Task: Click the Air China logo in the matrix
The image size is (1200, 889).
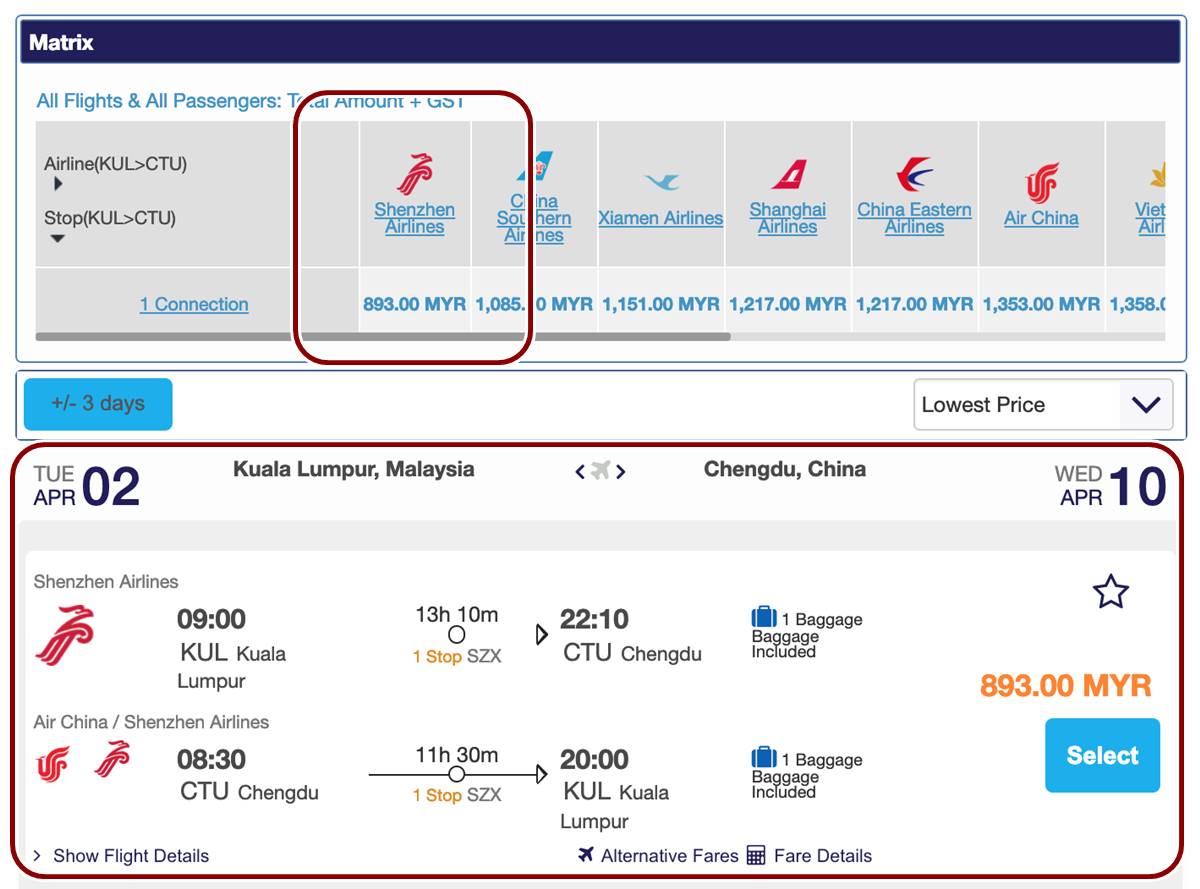Action: pos(1041,183)
